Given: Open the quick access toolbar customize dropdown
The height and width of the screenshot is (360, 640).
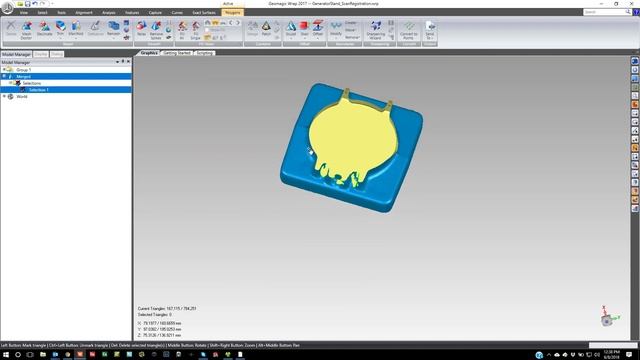Looking at the screenshot, I should click(52, 4).
